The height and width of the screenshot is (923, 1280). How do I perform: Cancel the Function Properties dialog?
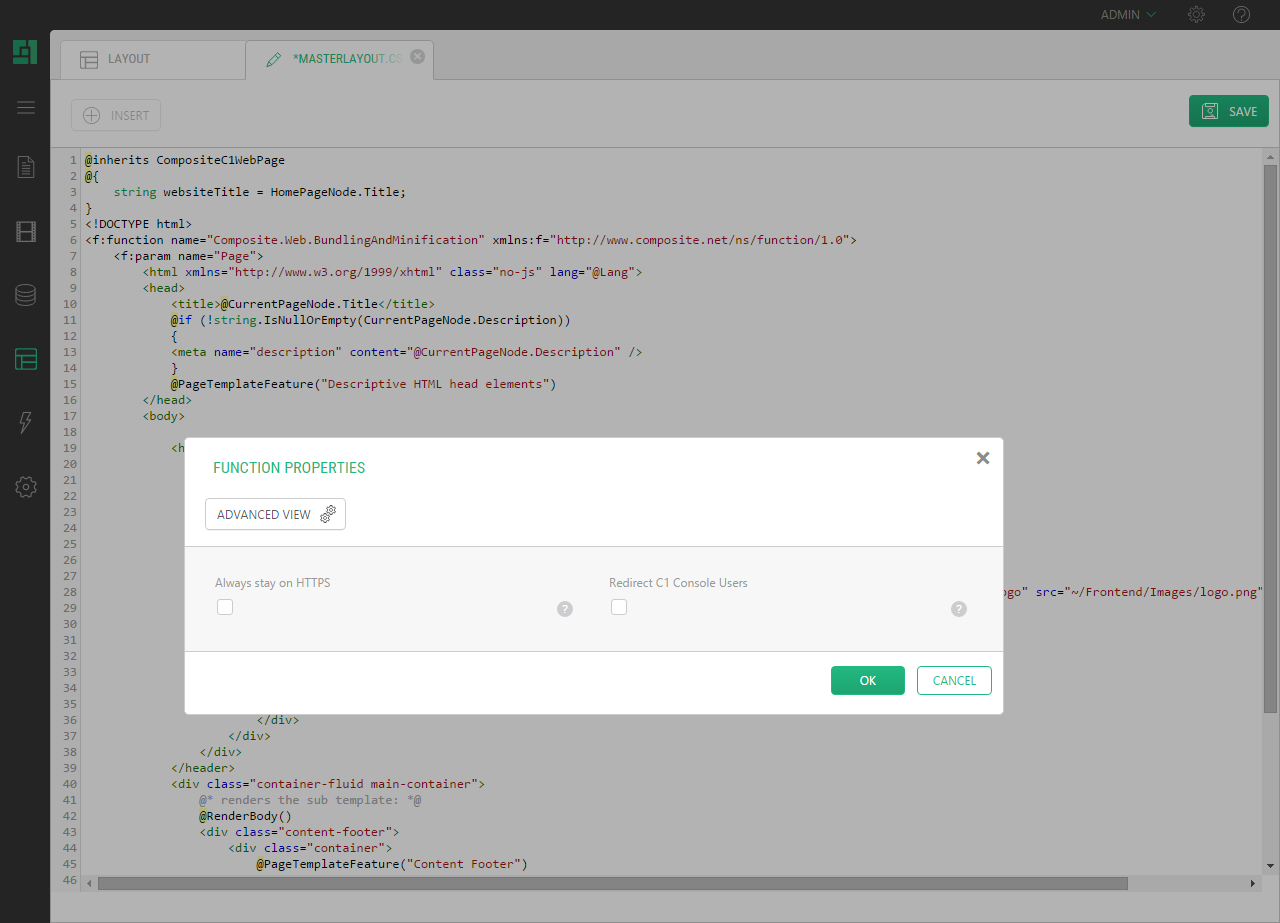point(954,680)
